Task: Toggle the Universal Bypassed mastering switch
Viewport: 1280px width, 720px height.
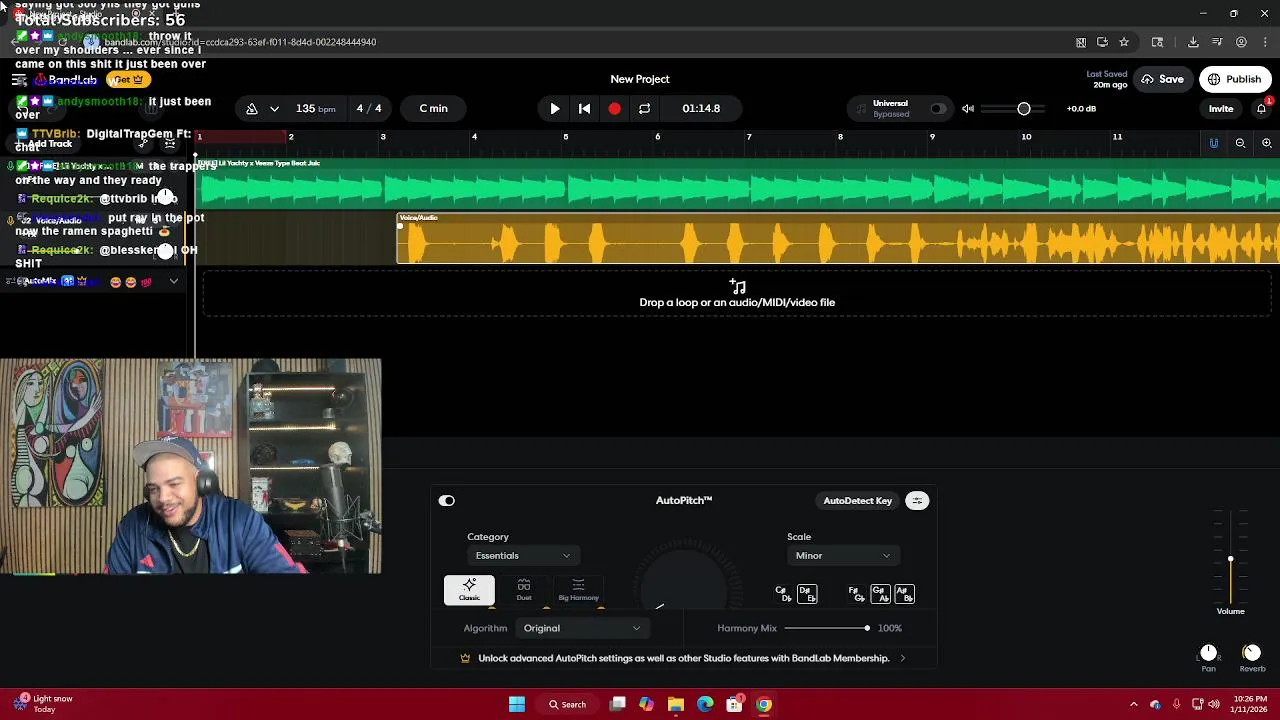Action: point(938,108)
